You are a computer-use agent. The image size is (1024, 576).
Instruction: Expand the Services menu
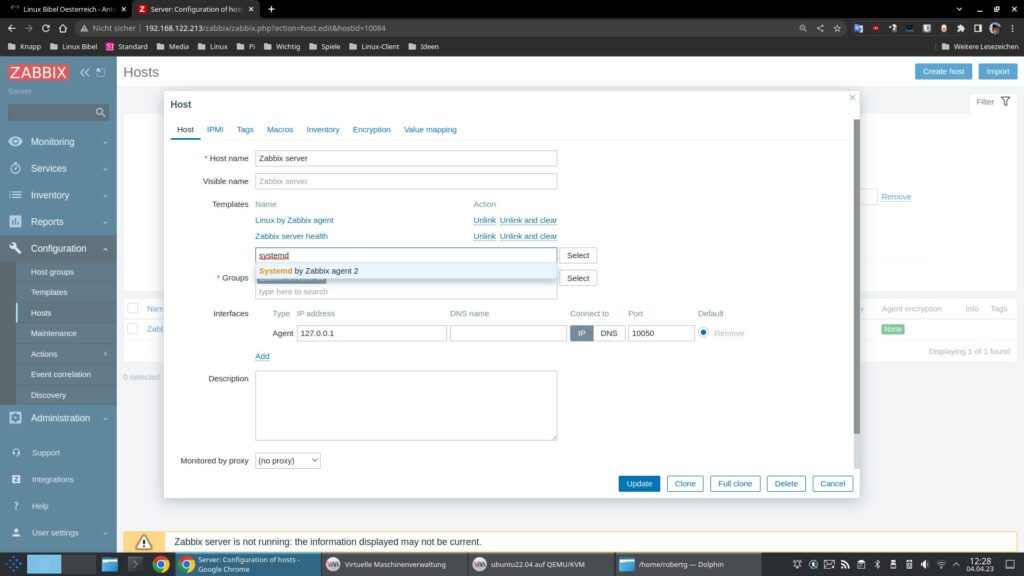(58, 168)
